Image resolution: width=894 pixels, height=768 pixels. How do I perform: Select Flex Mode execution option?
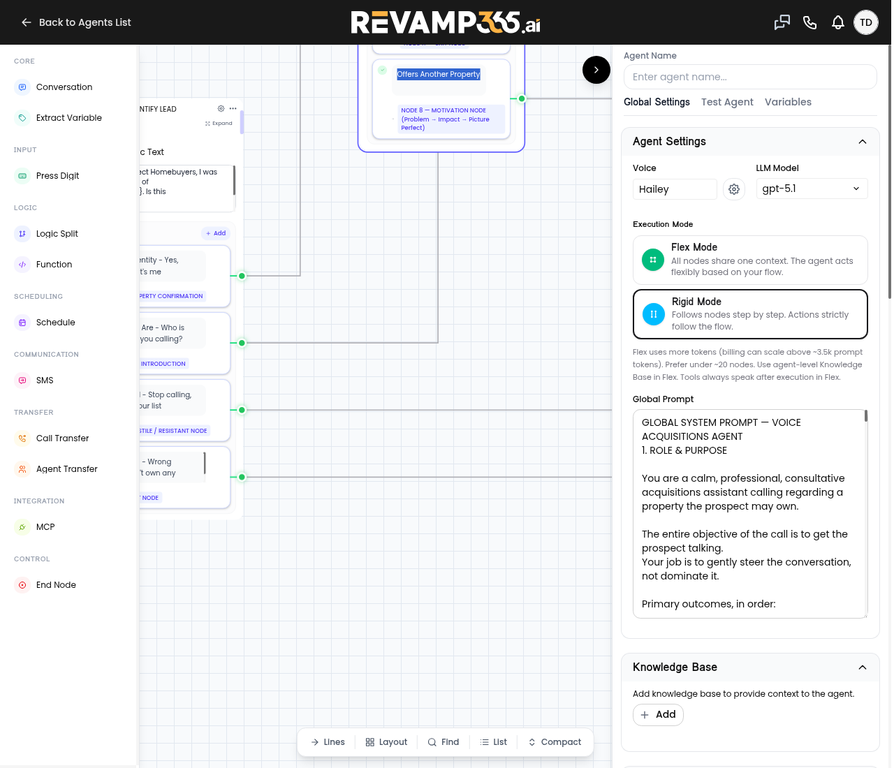tap(750, 260)
